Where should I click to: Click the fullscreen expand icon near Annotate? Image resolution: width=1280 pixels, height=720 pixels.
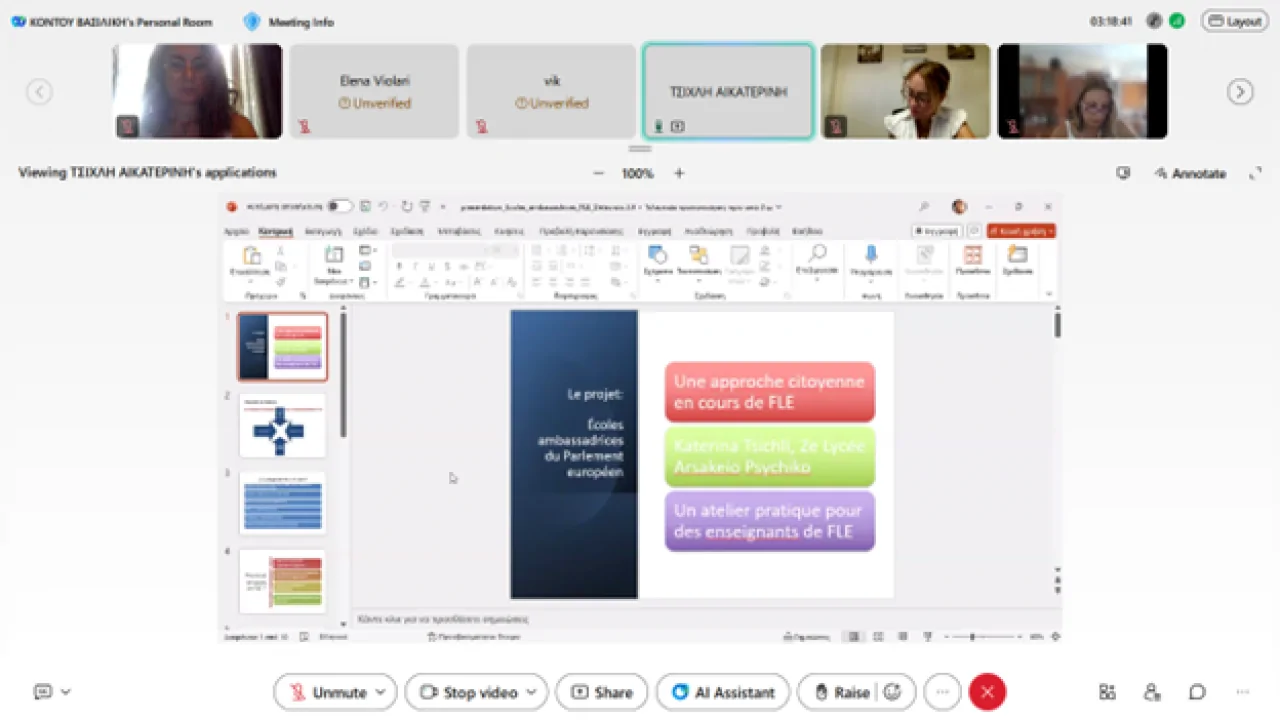pos(1255,173)
